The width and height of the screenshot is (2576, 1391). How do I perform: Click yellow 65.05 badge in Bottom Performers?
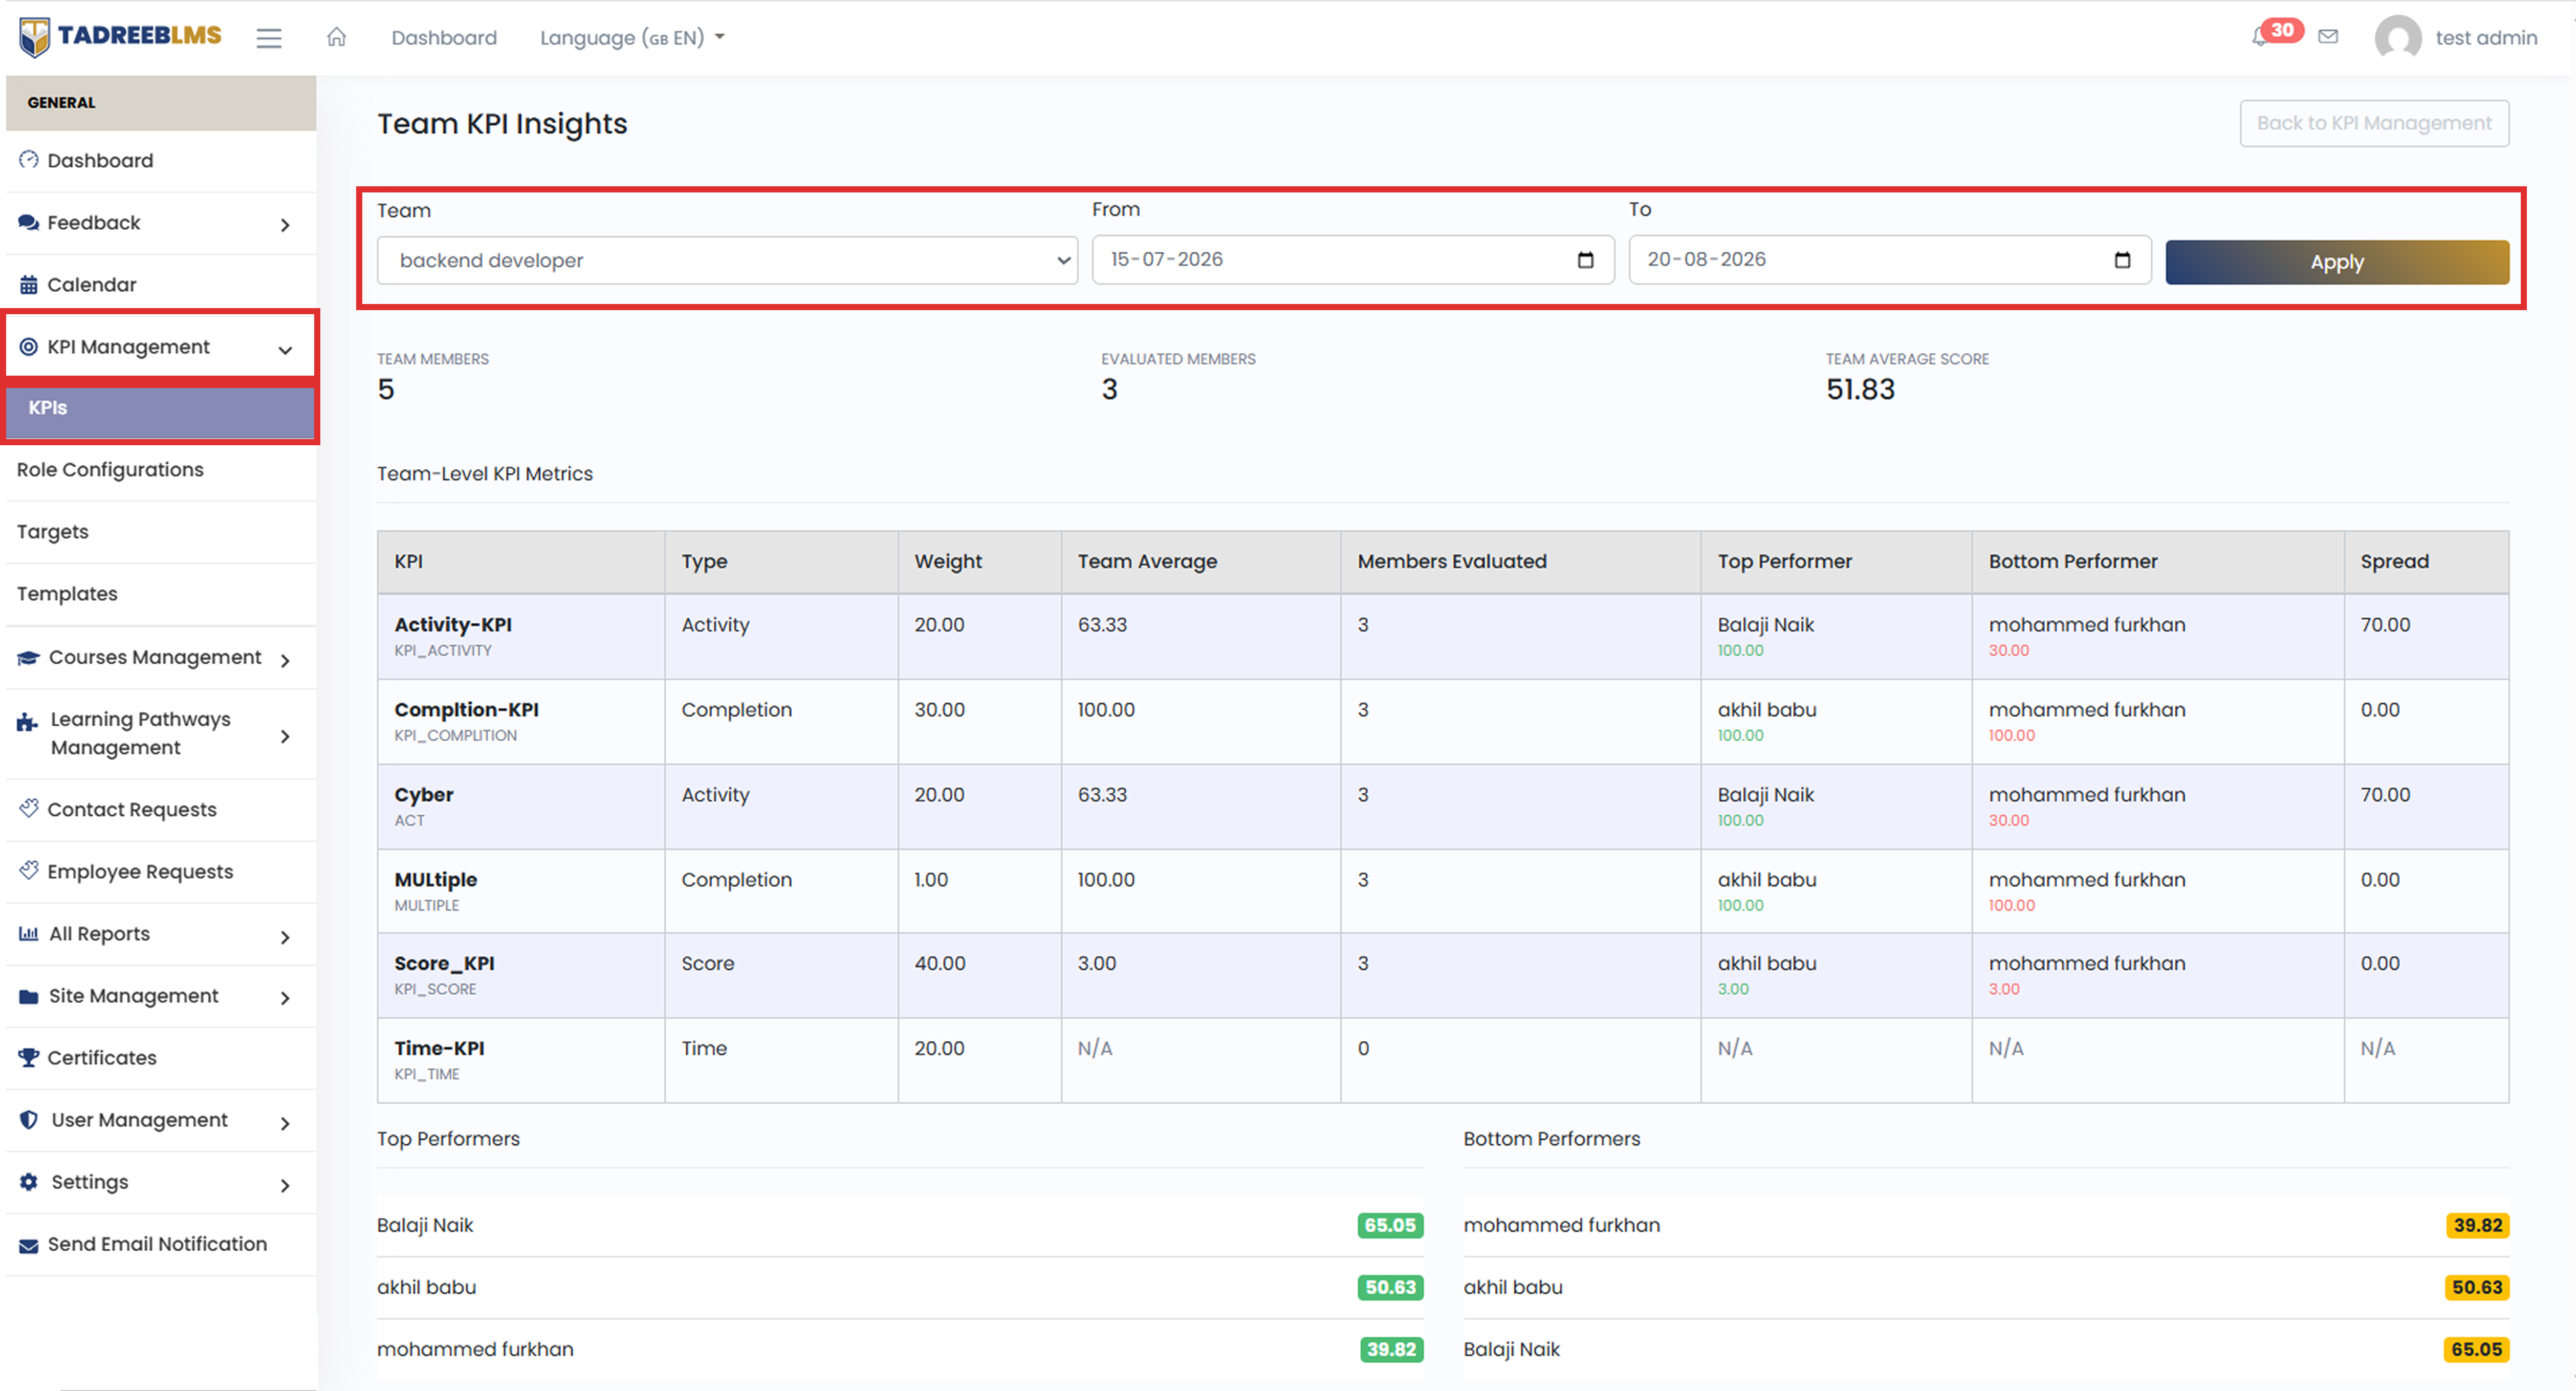[x=2476, y=1349]
